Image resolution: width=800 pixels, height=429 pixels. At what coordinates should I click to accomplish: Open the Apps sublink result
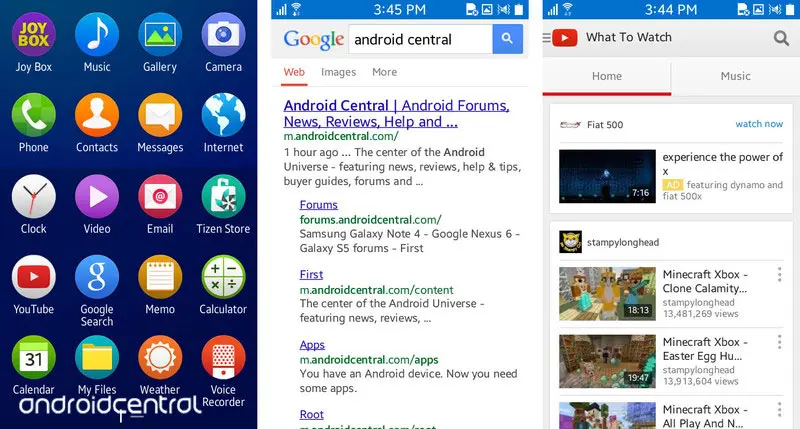point(312,345)
